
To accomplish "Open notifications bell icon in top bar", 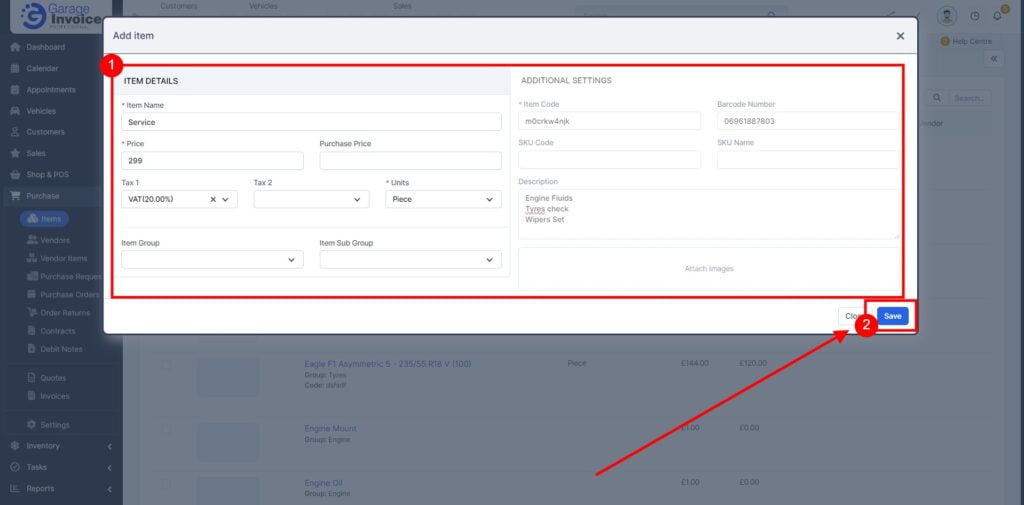I will (x=999, y=16).
